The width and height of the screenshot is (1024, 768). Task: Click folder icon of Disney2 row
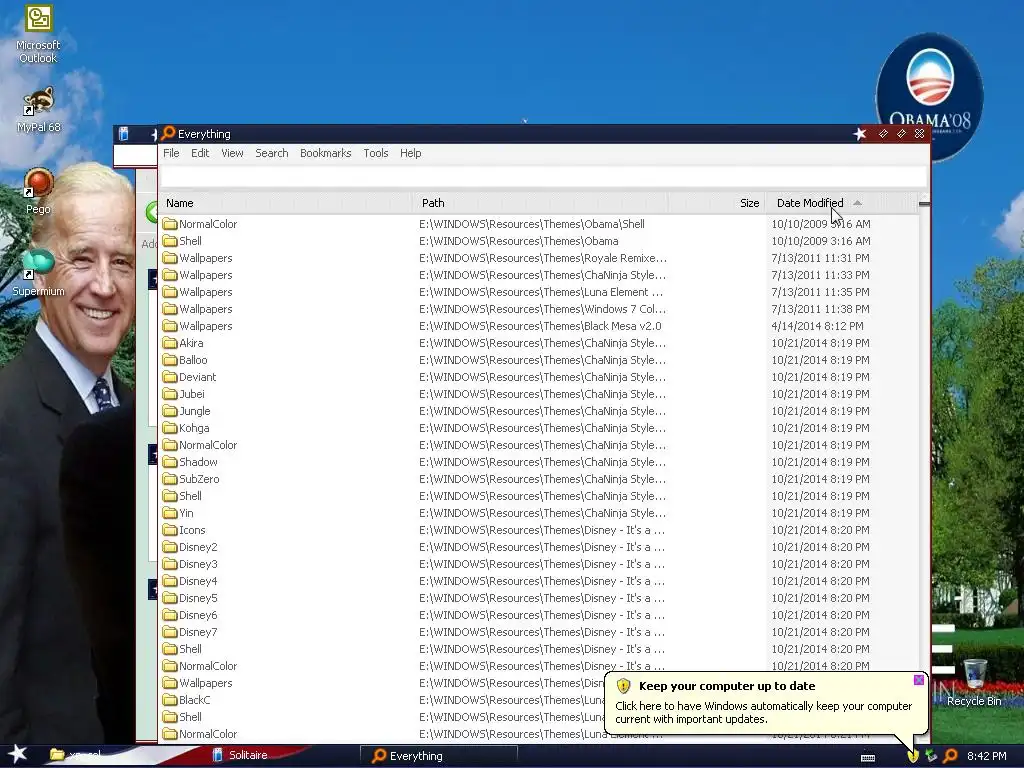(x=170, y=547)
